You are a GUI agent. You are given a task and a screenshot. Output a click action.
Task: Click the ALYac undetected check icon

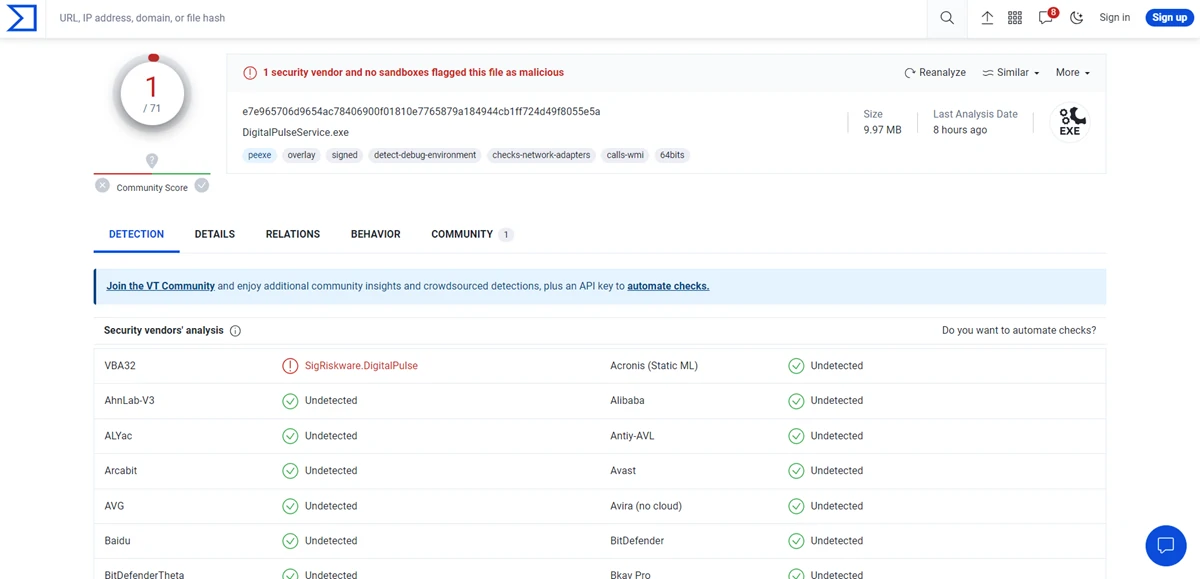tap(290, 436)
